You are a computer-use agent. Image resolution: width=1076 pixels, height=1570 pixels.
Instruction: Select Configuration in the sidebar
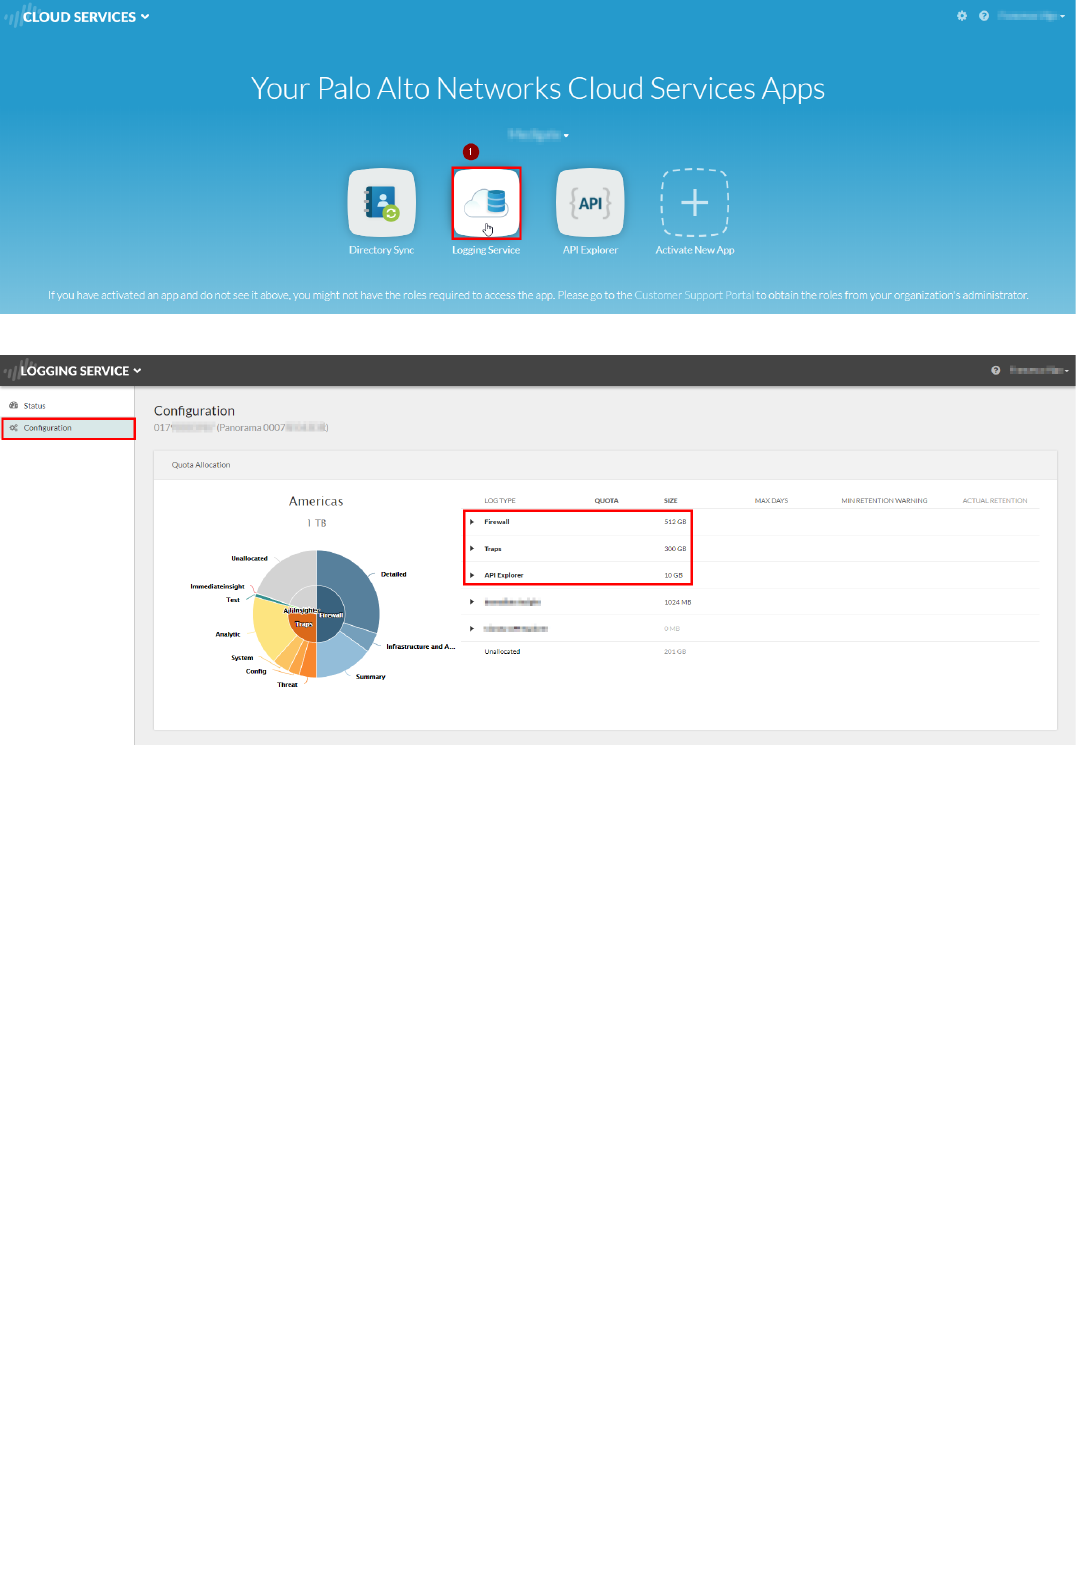[68, 428]
